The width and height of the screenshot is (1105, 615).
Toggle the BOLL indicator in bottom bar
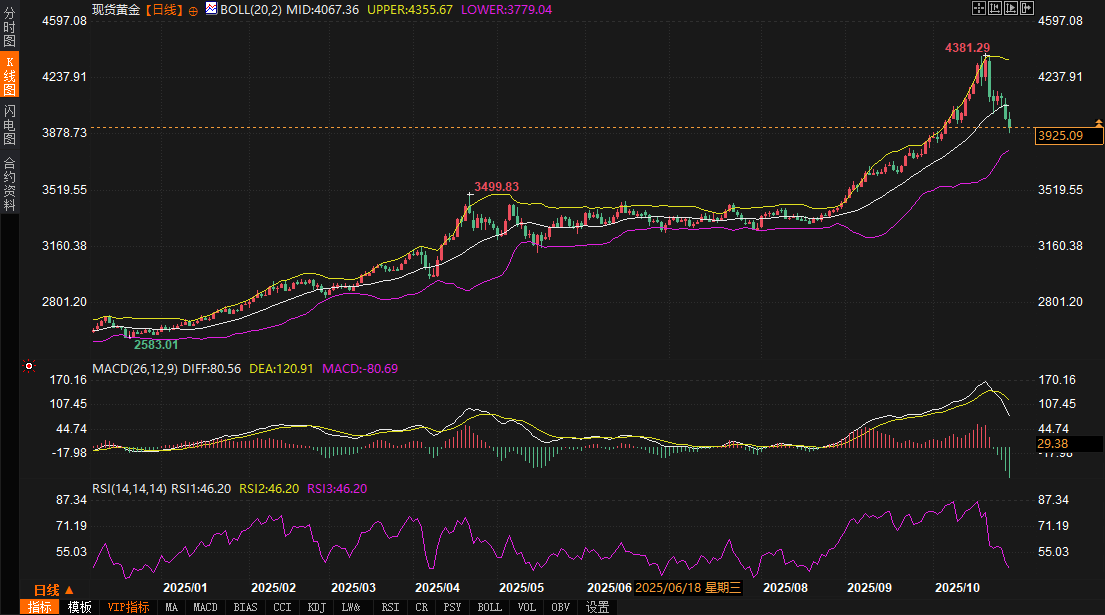489,607
